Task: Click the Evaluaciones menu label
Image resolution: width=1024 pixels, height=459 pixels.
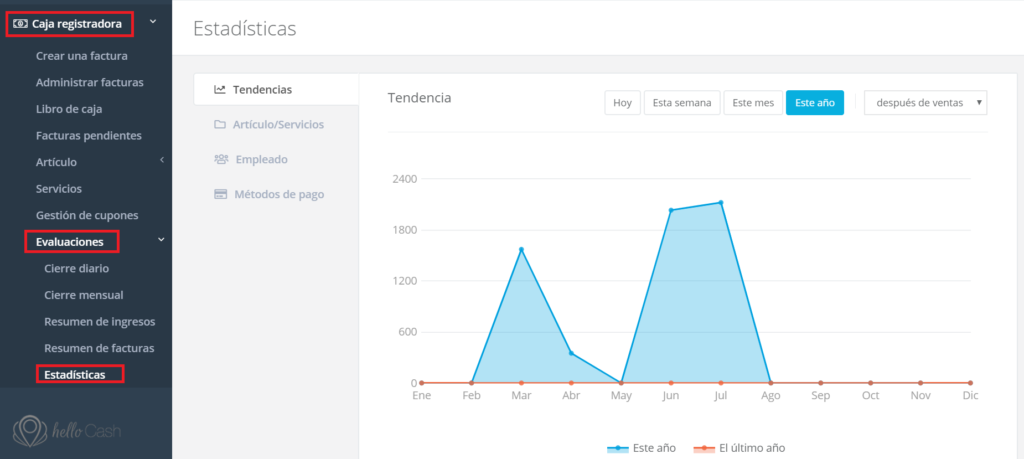Action: 70,242
